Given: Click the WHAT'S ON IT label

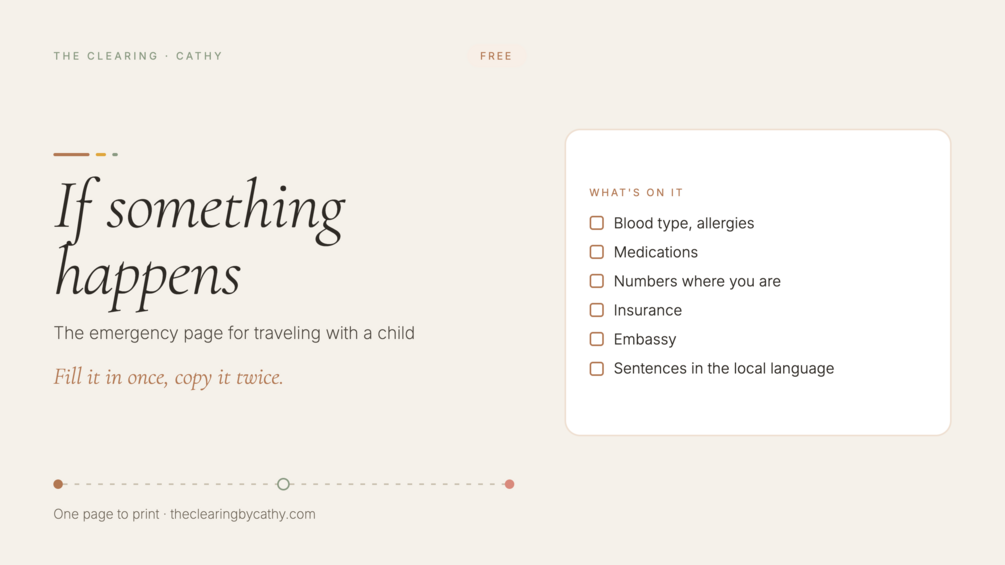Looking at the screenshot, I should pyautogui.click(x=636, y=193).
